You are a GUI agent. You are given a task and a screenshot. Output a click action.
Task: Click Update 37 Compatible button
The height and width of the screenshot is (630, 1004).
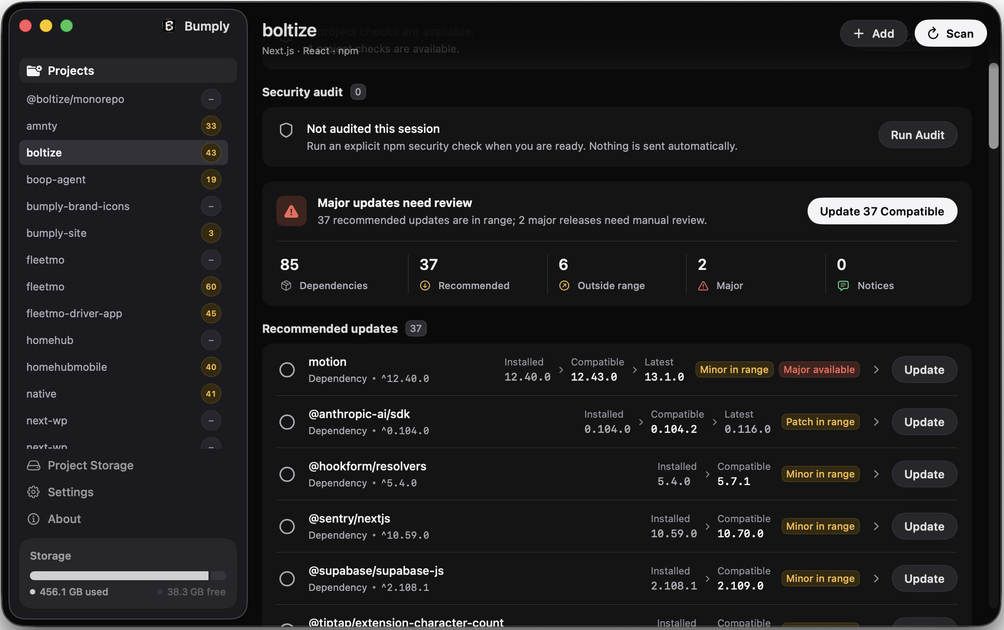click(882, 211)
